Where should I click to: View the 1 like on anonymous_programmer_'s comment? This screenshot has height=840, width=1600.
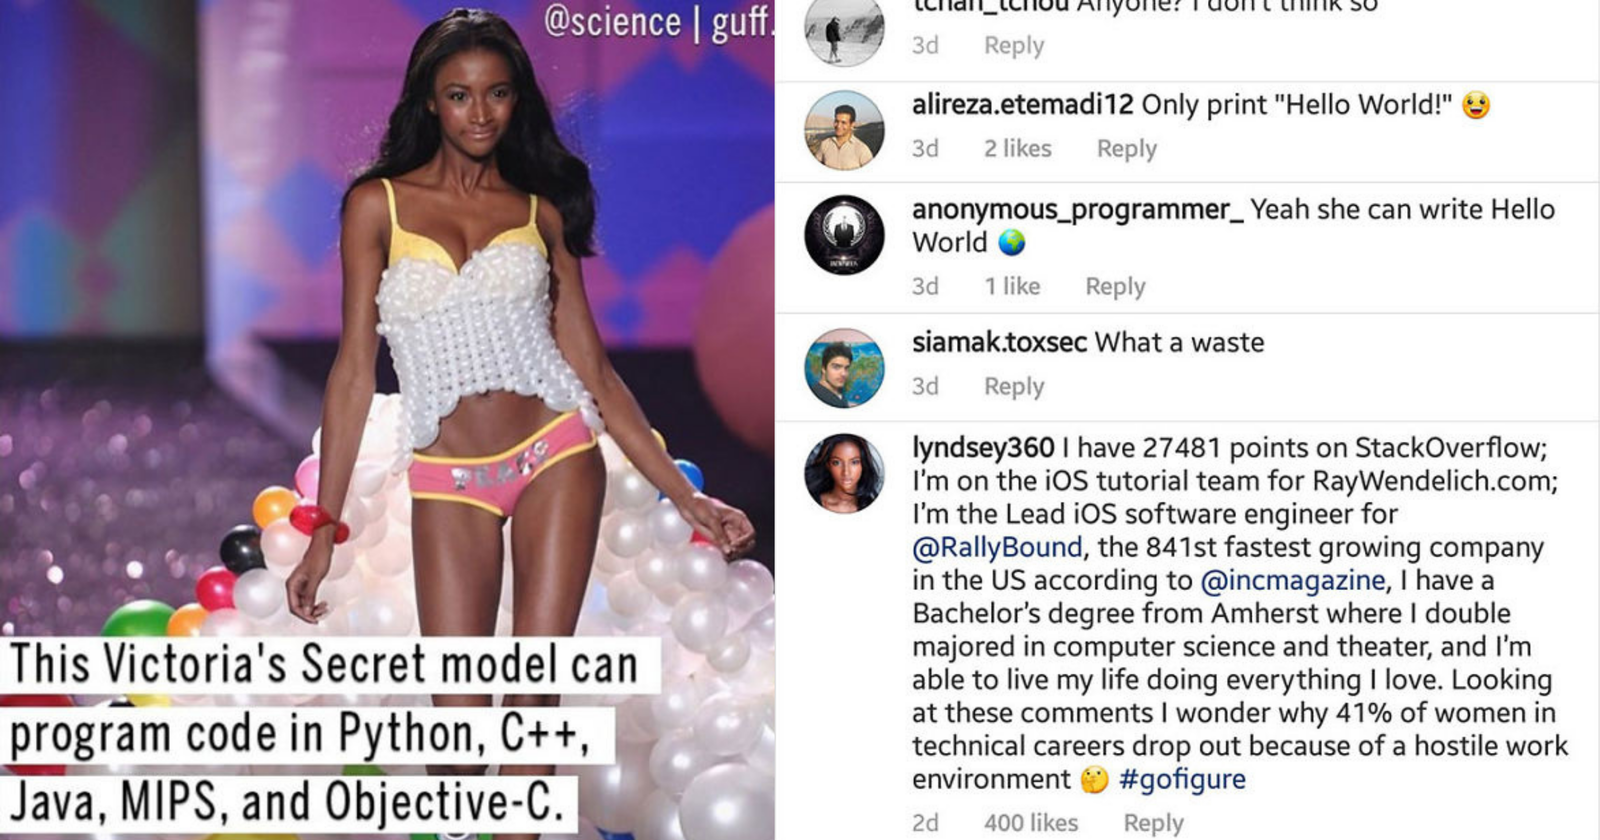[x=1012, y=287]
